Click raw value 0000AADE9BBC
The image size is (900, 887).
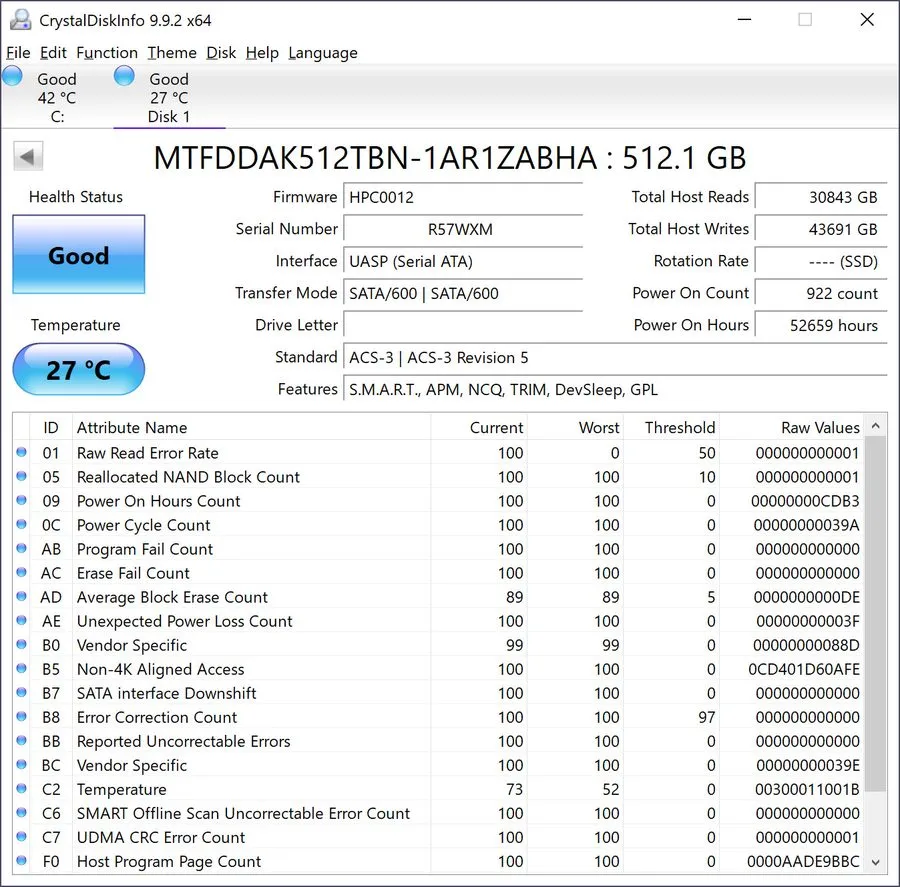[x=803, y=861]
